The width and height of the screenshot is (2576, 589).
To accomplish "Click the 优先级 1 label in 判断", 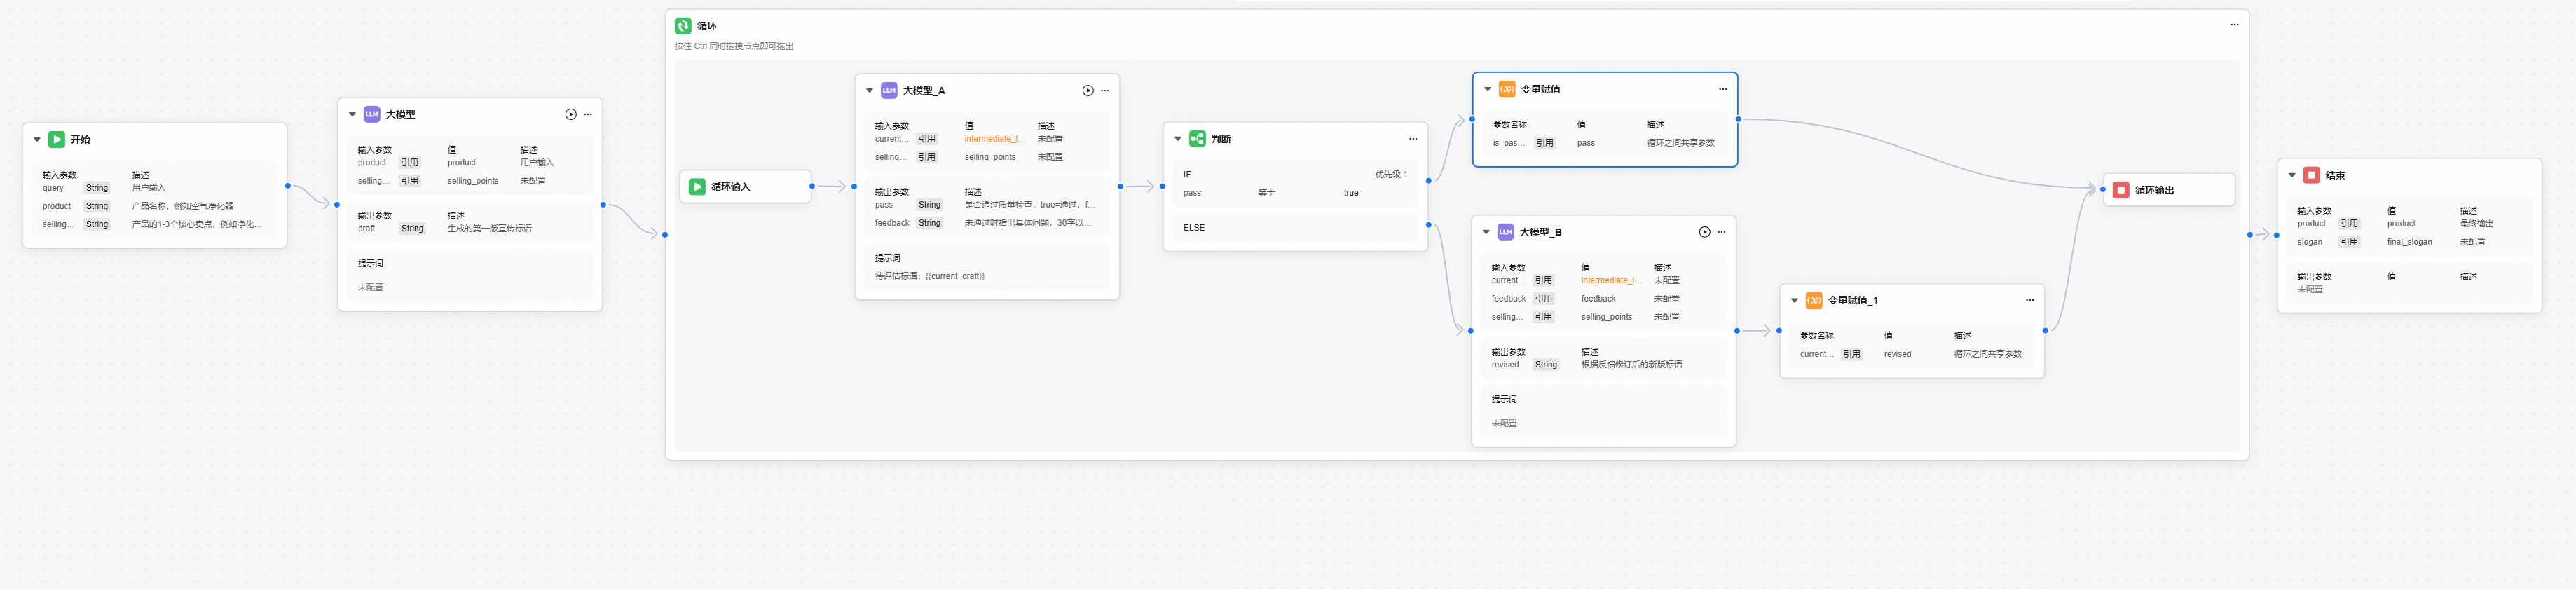I will coord(1391,174).
